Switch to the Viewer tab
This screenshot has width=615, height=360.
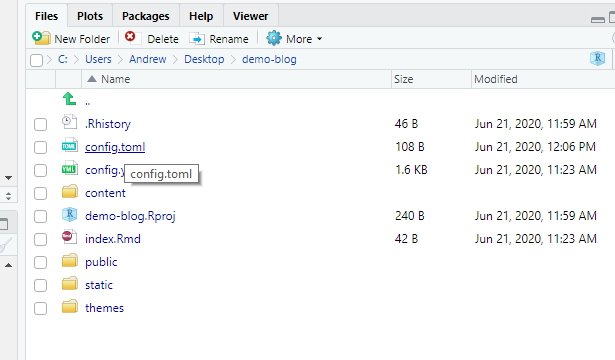[250, 16]
